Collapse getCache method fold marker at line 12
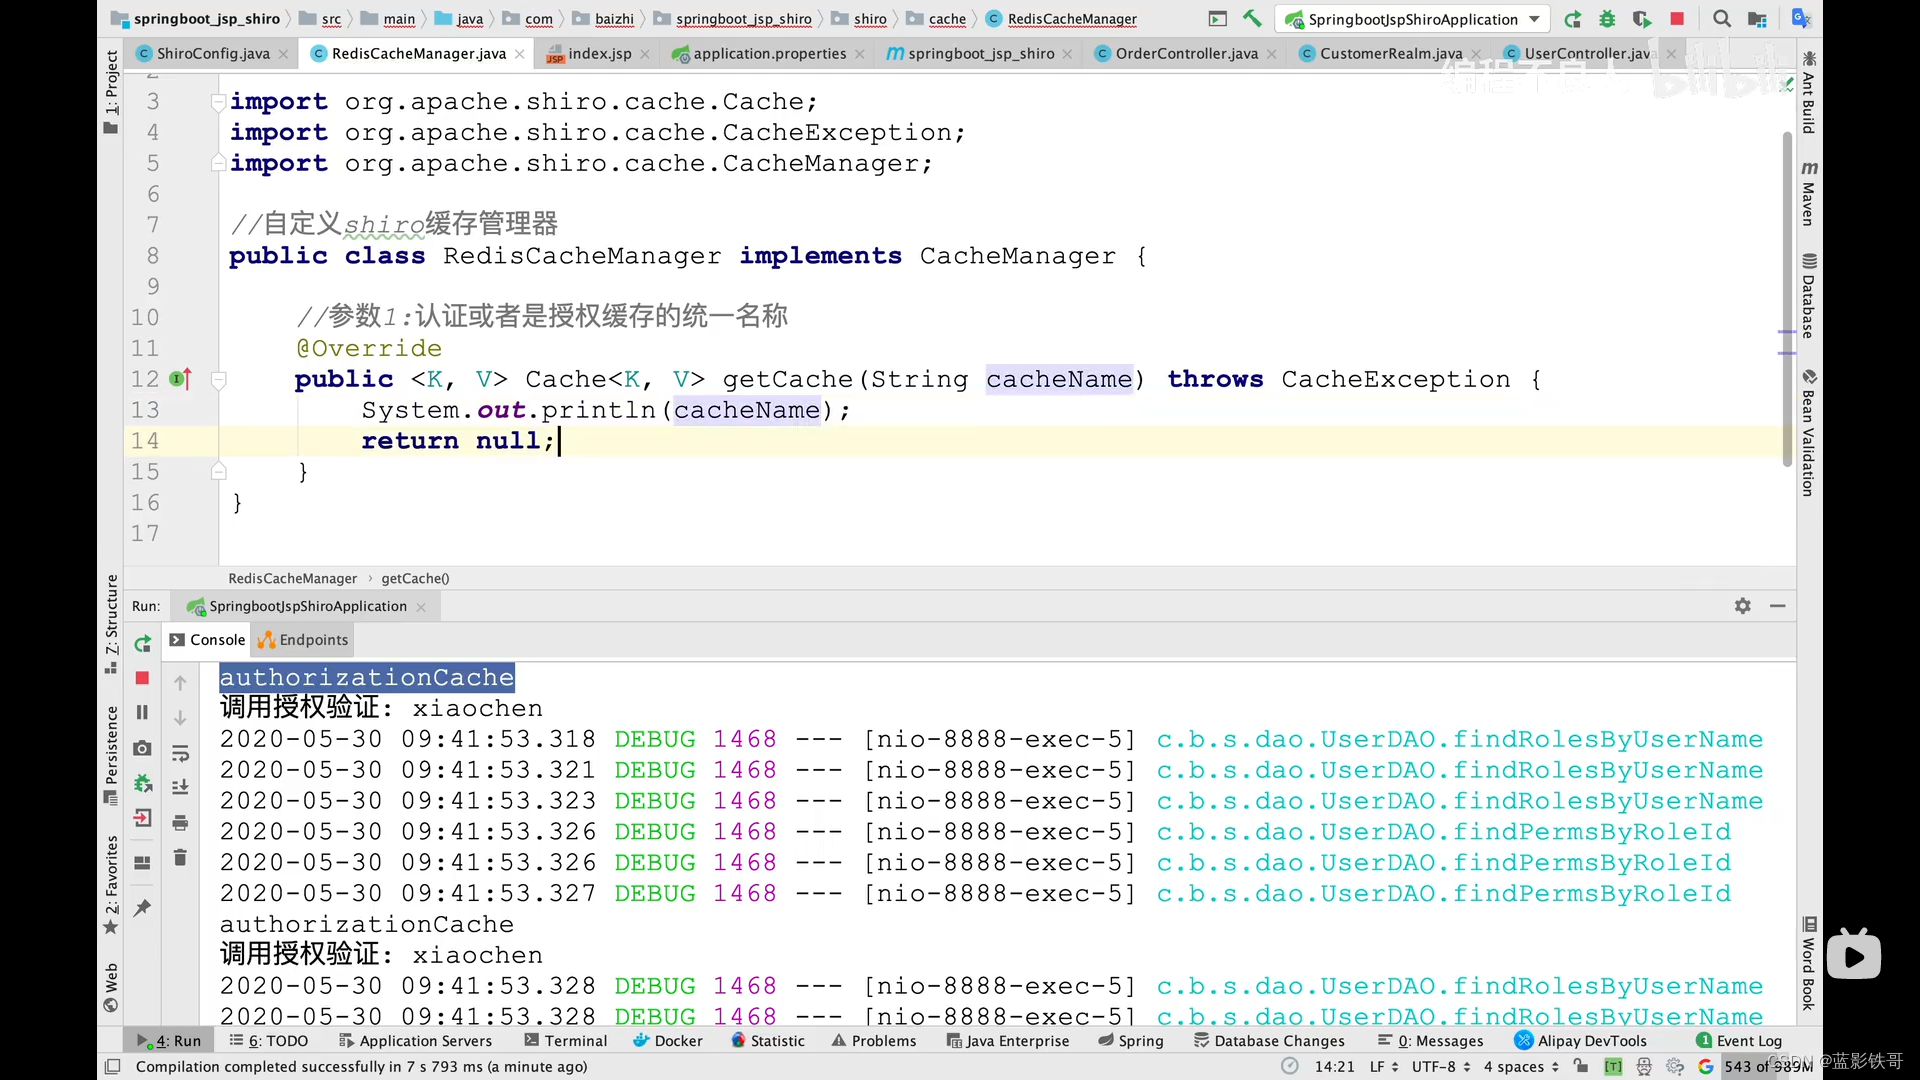Viewport: 1920px width, 1080px height. [218, 379]
